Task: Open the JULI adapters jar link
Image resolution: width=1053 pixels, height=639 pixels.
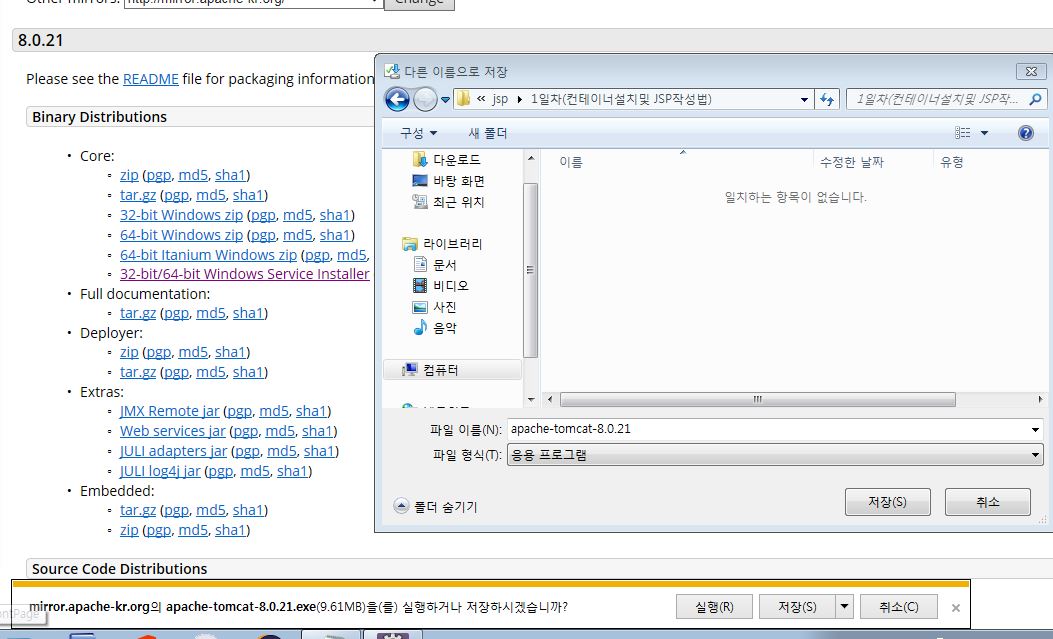Action: pyautogui.click(x=173, y=451)
